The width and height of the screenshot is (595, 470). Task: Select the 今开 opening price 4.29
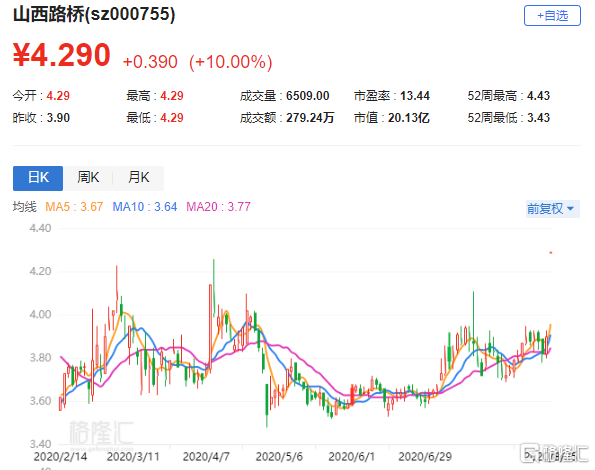click(x=58, y=96)
